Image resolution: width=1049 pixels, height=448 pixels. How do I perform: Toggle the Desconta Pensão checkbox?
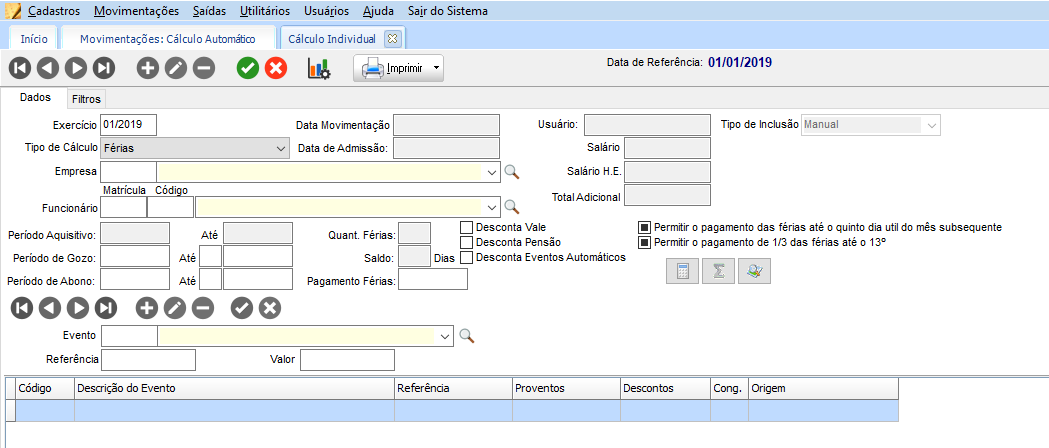(466, 242)
